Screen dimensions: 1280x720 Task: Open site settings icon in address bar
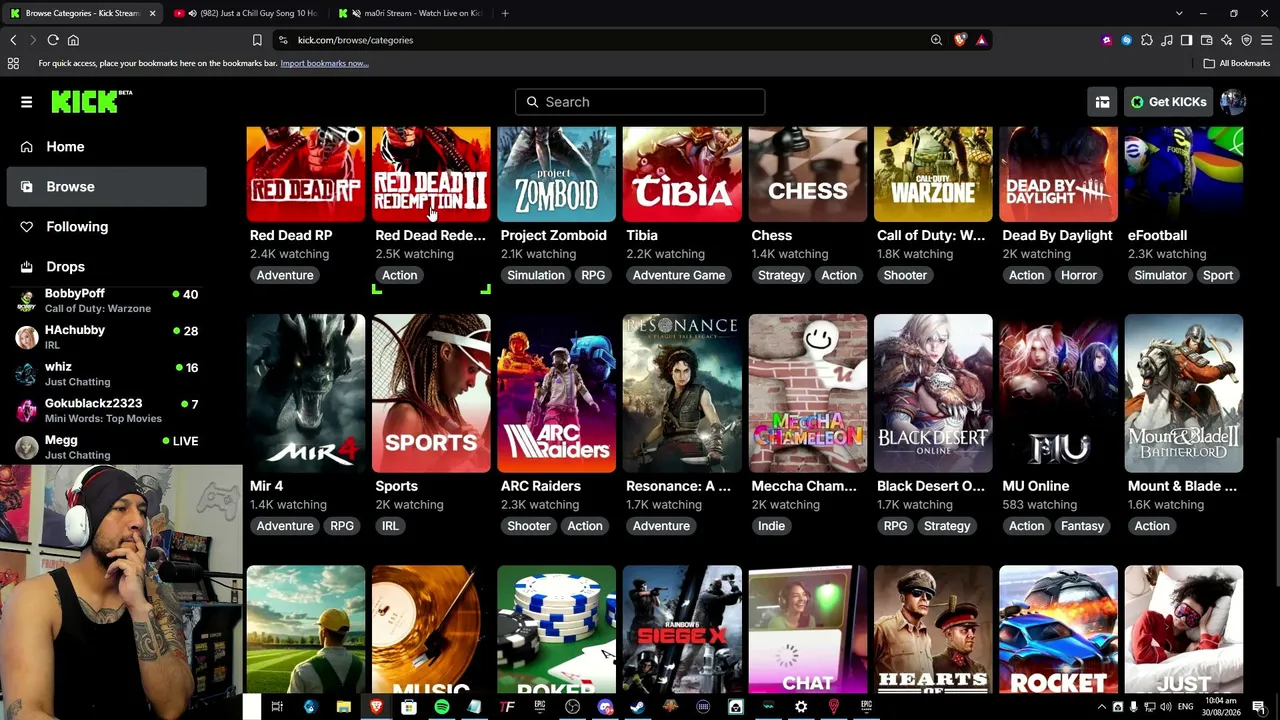coord(284,40)
